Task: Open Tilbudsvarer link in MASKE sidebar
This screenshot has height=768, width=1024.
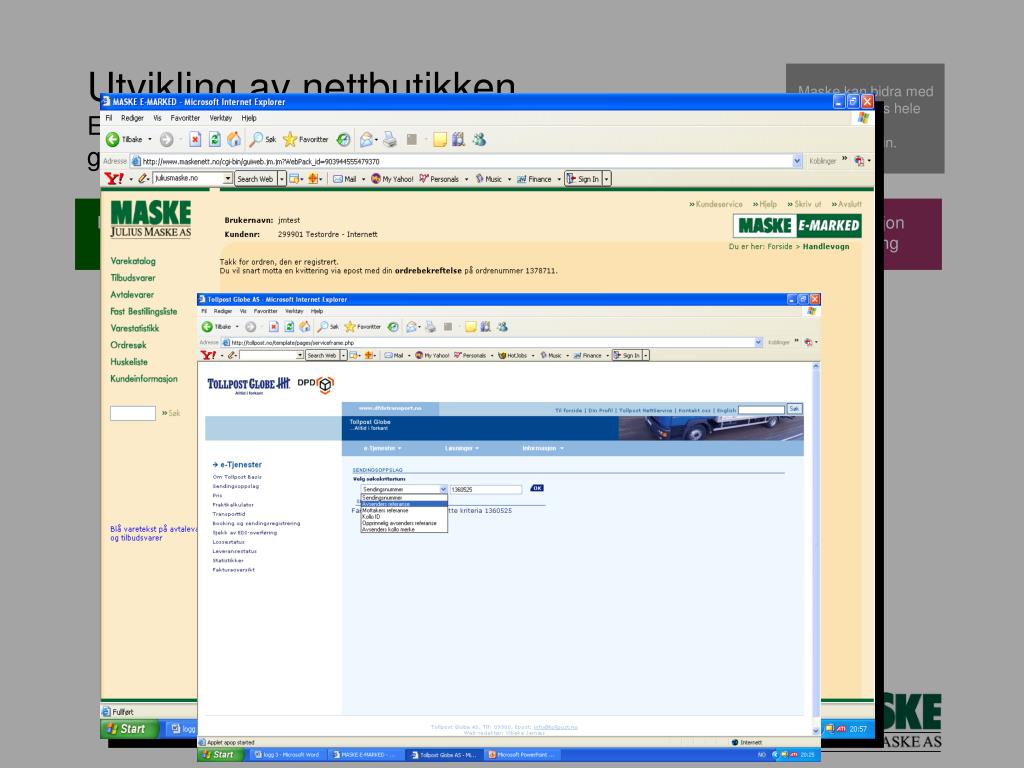Action: (x=133, y=278)
